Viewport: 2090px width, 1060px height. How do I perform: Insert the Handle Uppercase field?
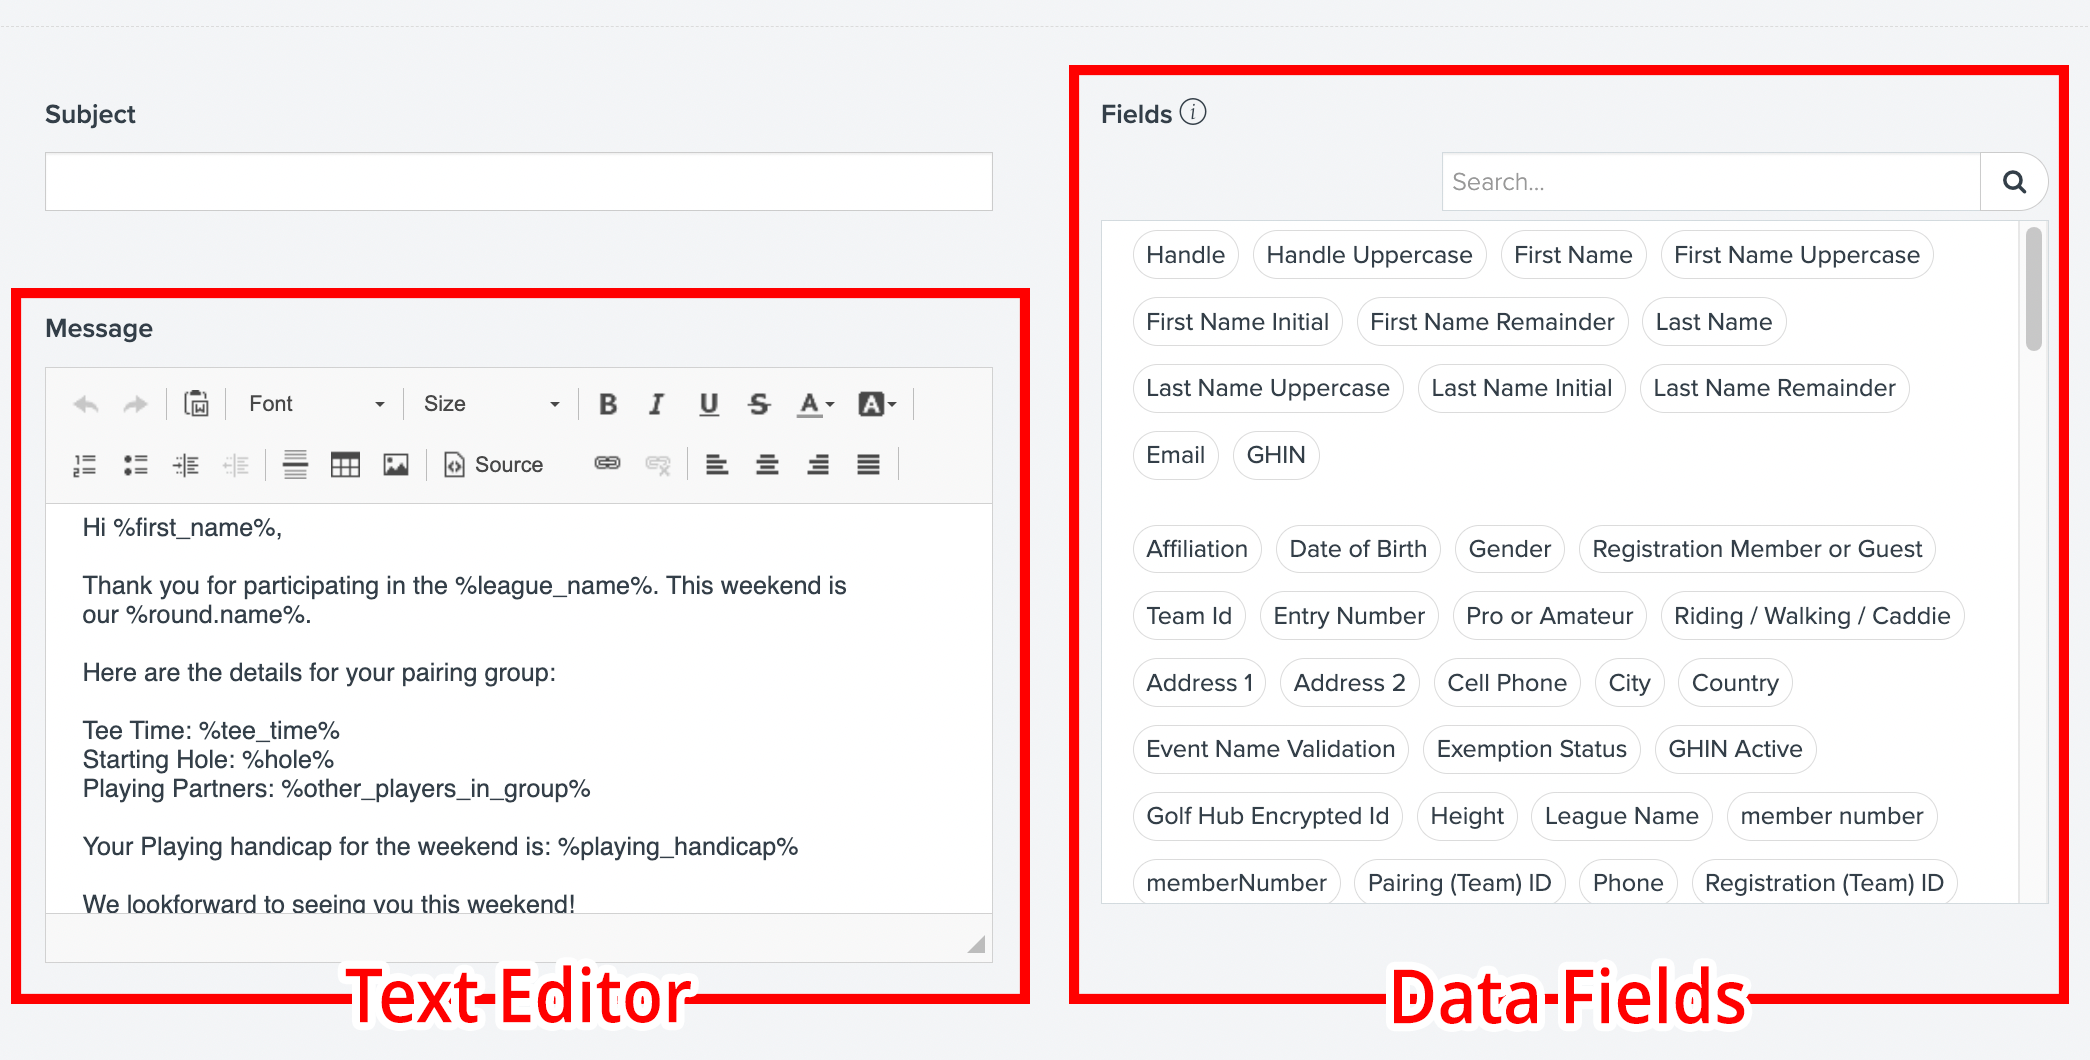click(x=1369, y=255)
